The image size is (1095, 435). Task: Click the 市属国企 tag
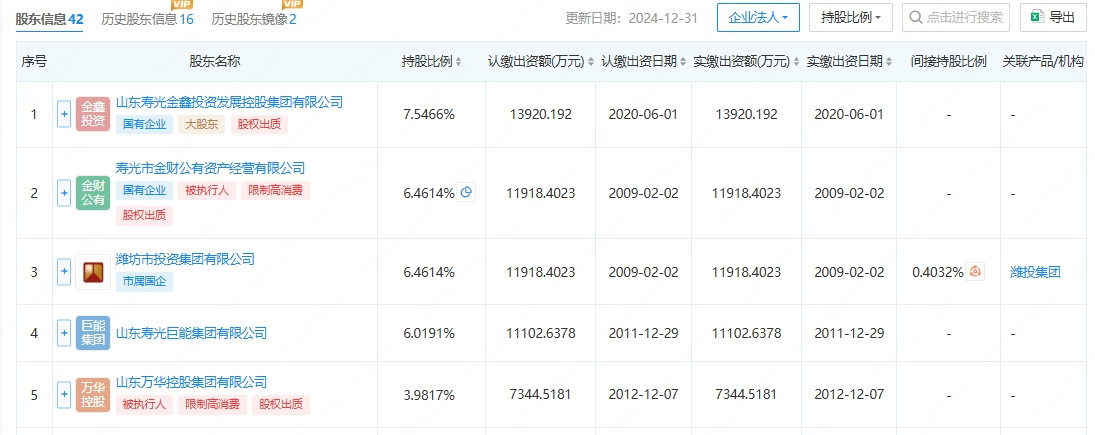(x=145, y=281)
